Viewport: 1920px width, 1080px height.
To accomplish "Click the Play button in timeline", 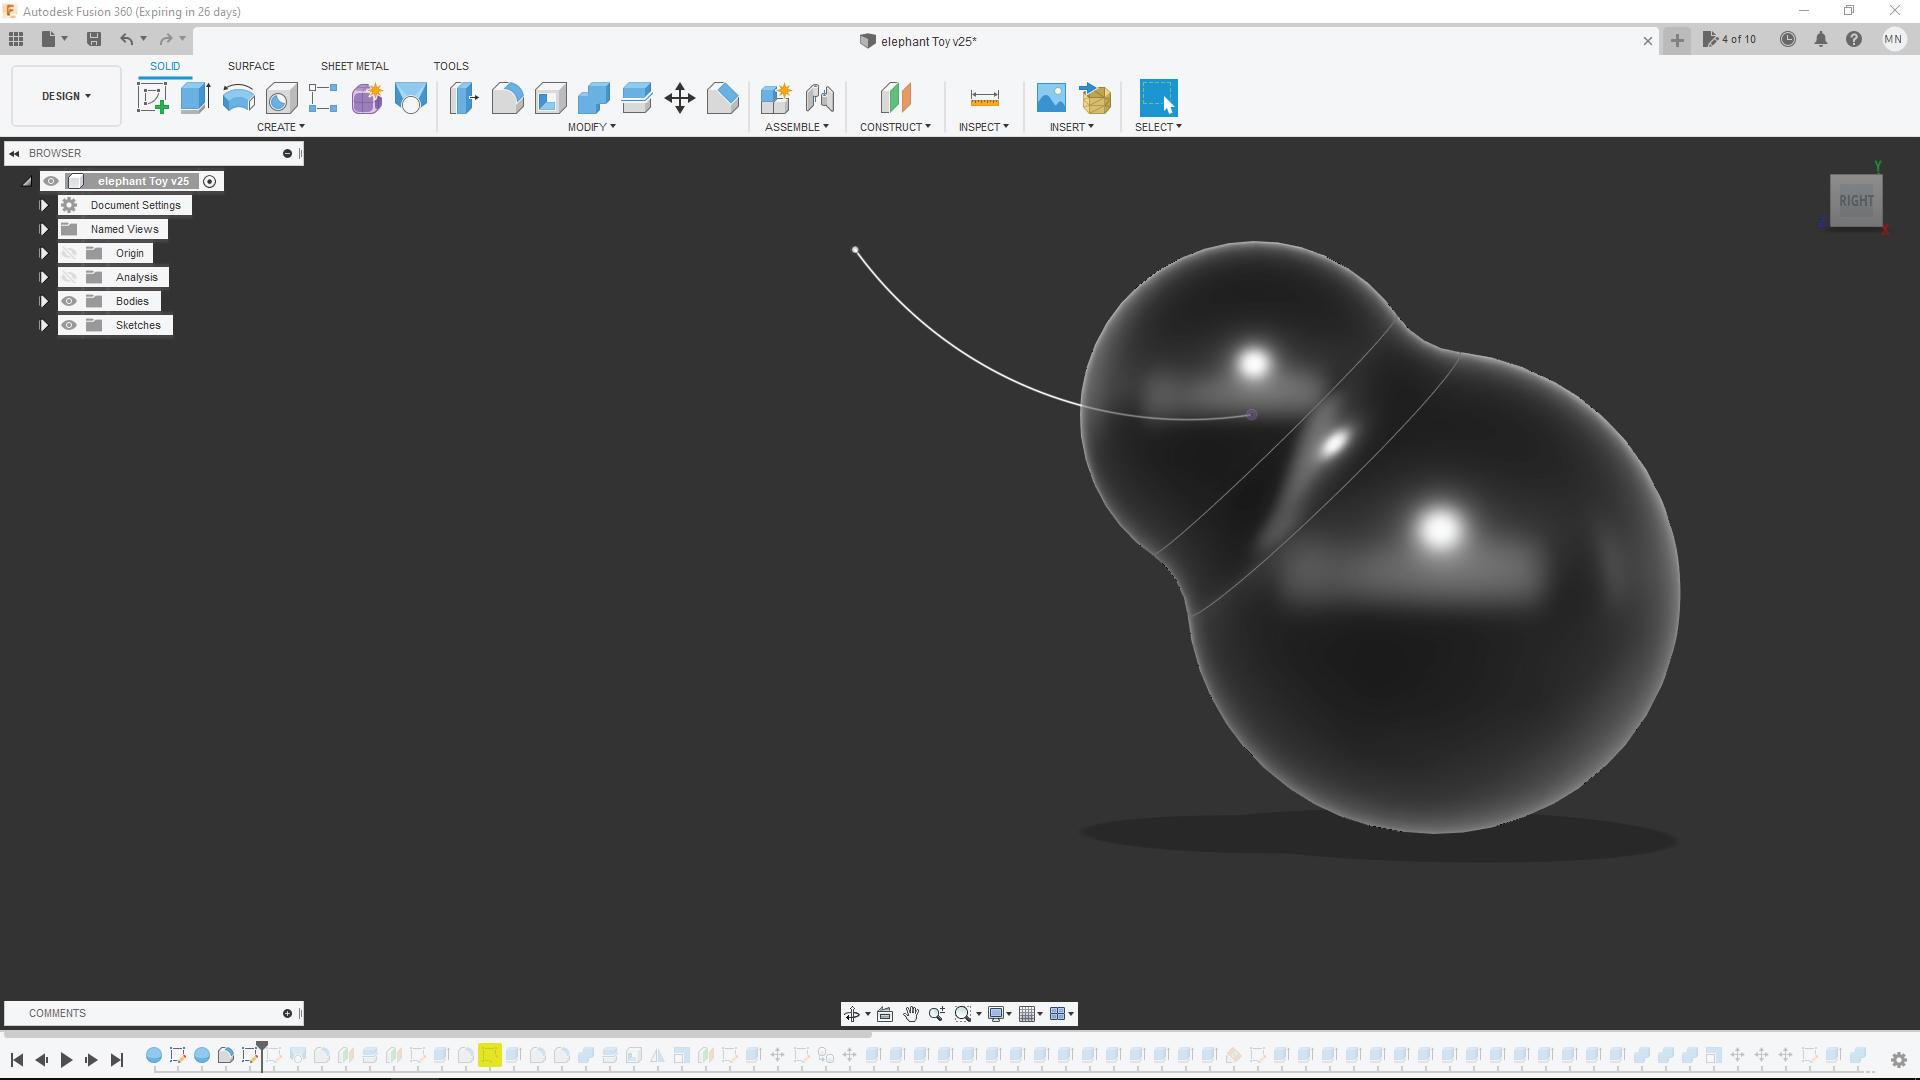I will (66, 1058).
